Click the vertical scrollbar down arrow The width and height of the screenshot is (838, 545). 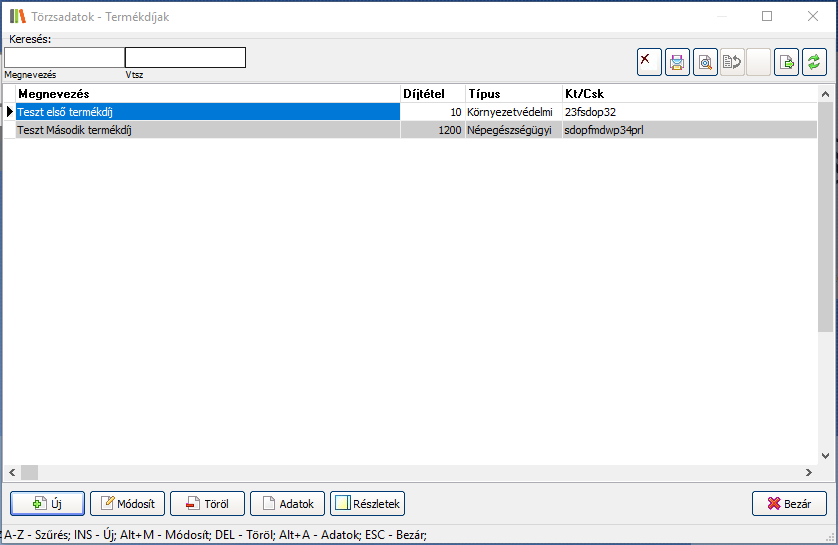pos(825,456)
